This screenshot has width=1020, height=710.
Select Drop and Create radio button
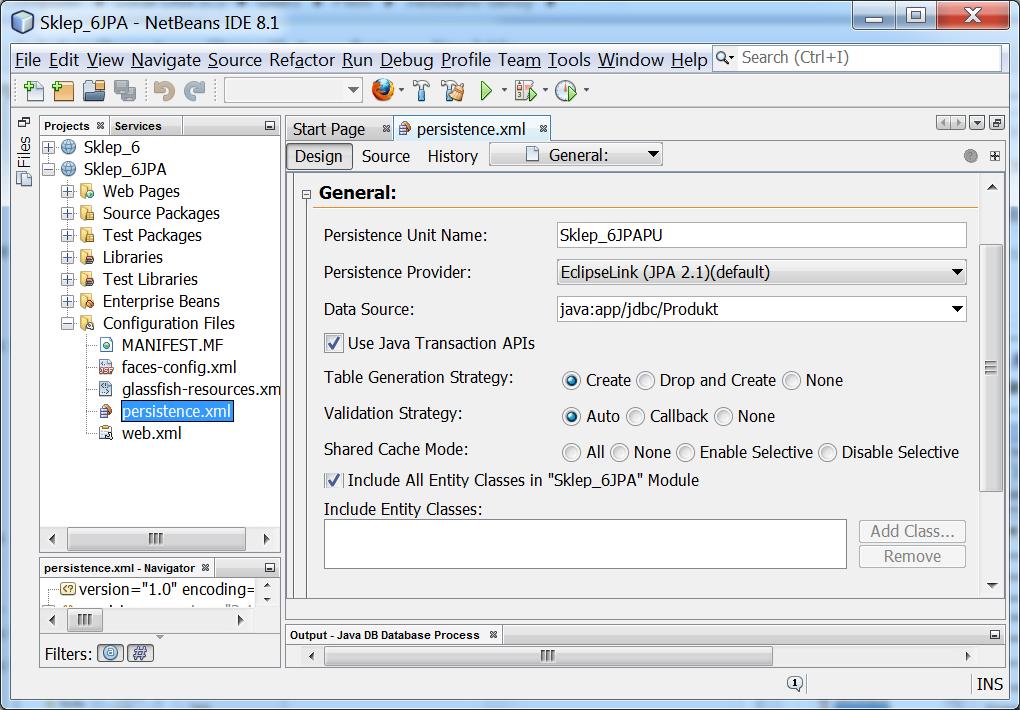pos(645,381)
